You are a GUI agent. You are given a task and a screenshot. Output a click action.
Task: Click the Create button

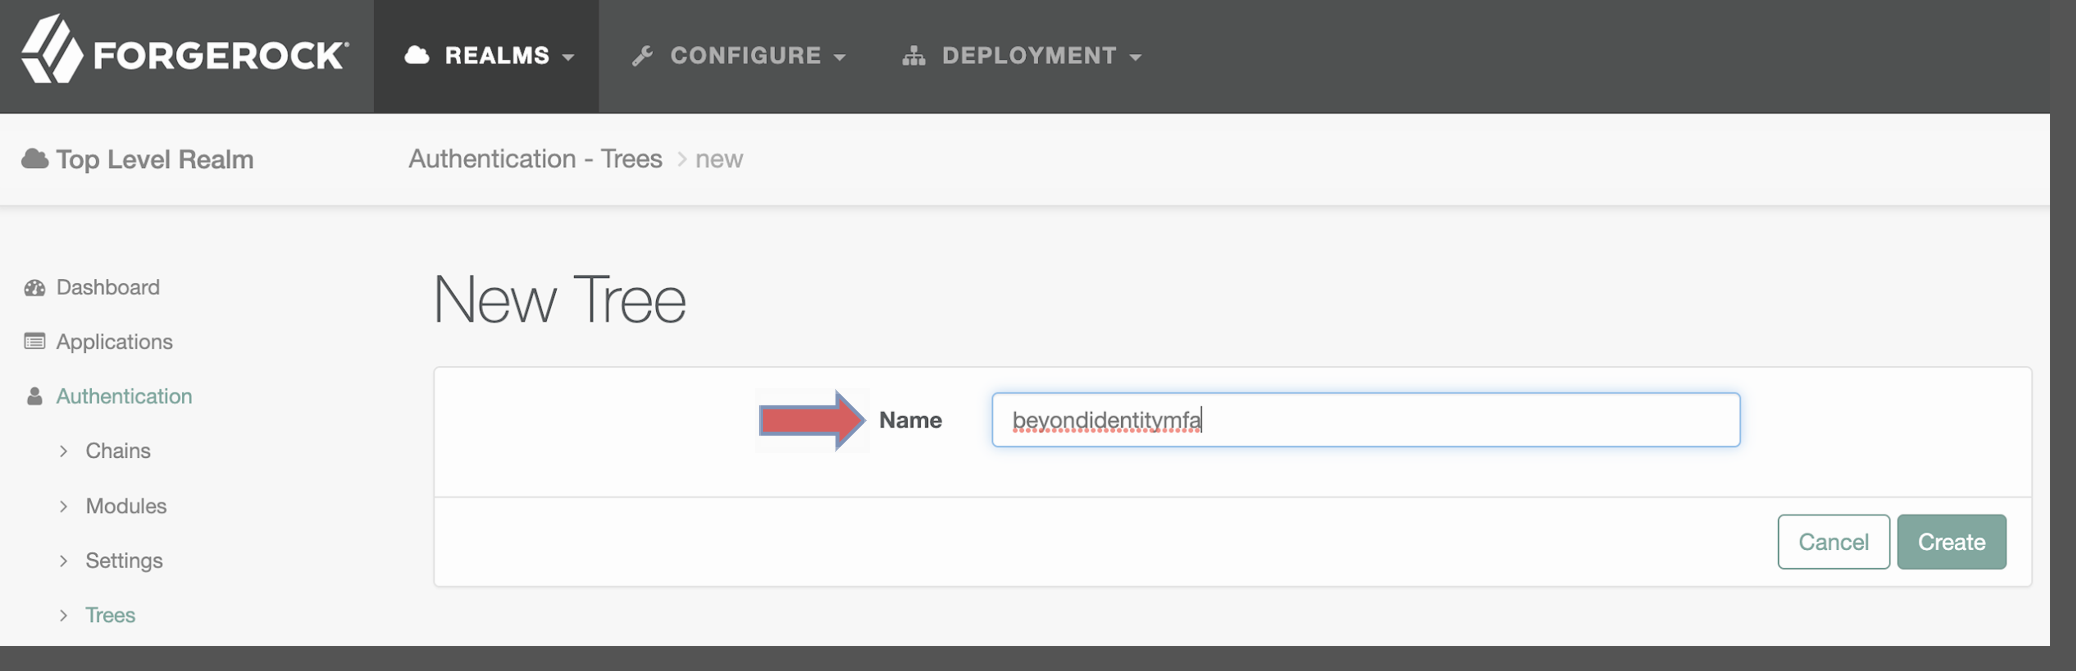coord(1951,542)
